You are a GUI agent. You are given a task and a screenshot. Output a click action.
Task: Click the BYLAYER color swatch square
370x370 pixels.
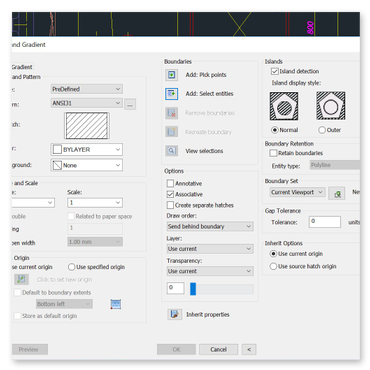click(57, 149)
